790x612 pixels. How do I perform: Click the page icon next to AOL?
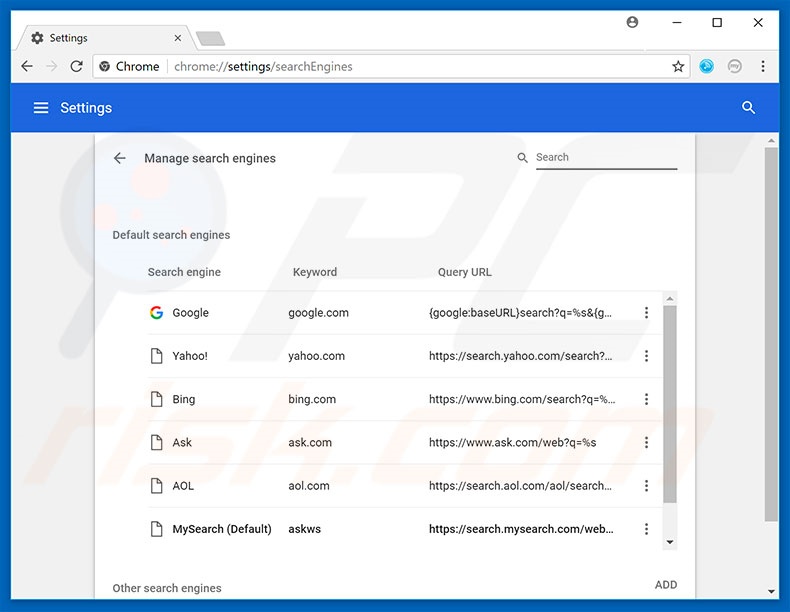(157, 486)
